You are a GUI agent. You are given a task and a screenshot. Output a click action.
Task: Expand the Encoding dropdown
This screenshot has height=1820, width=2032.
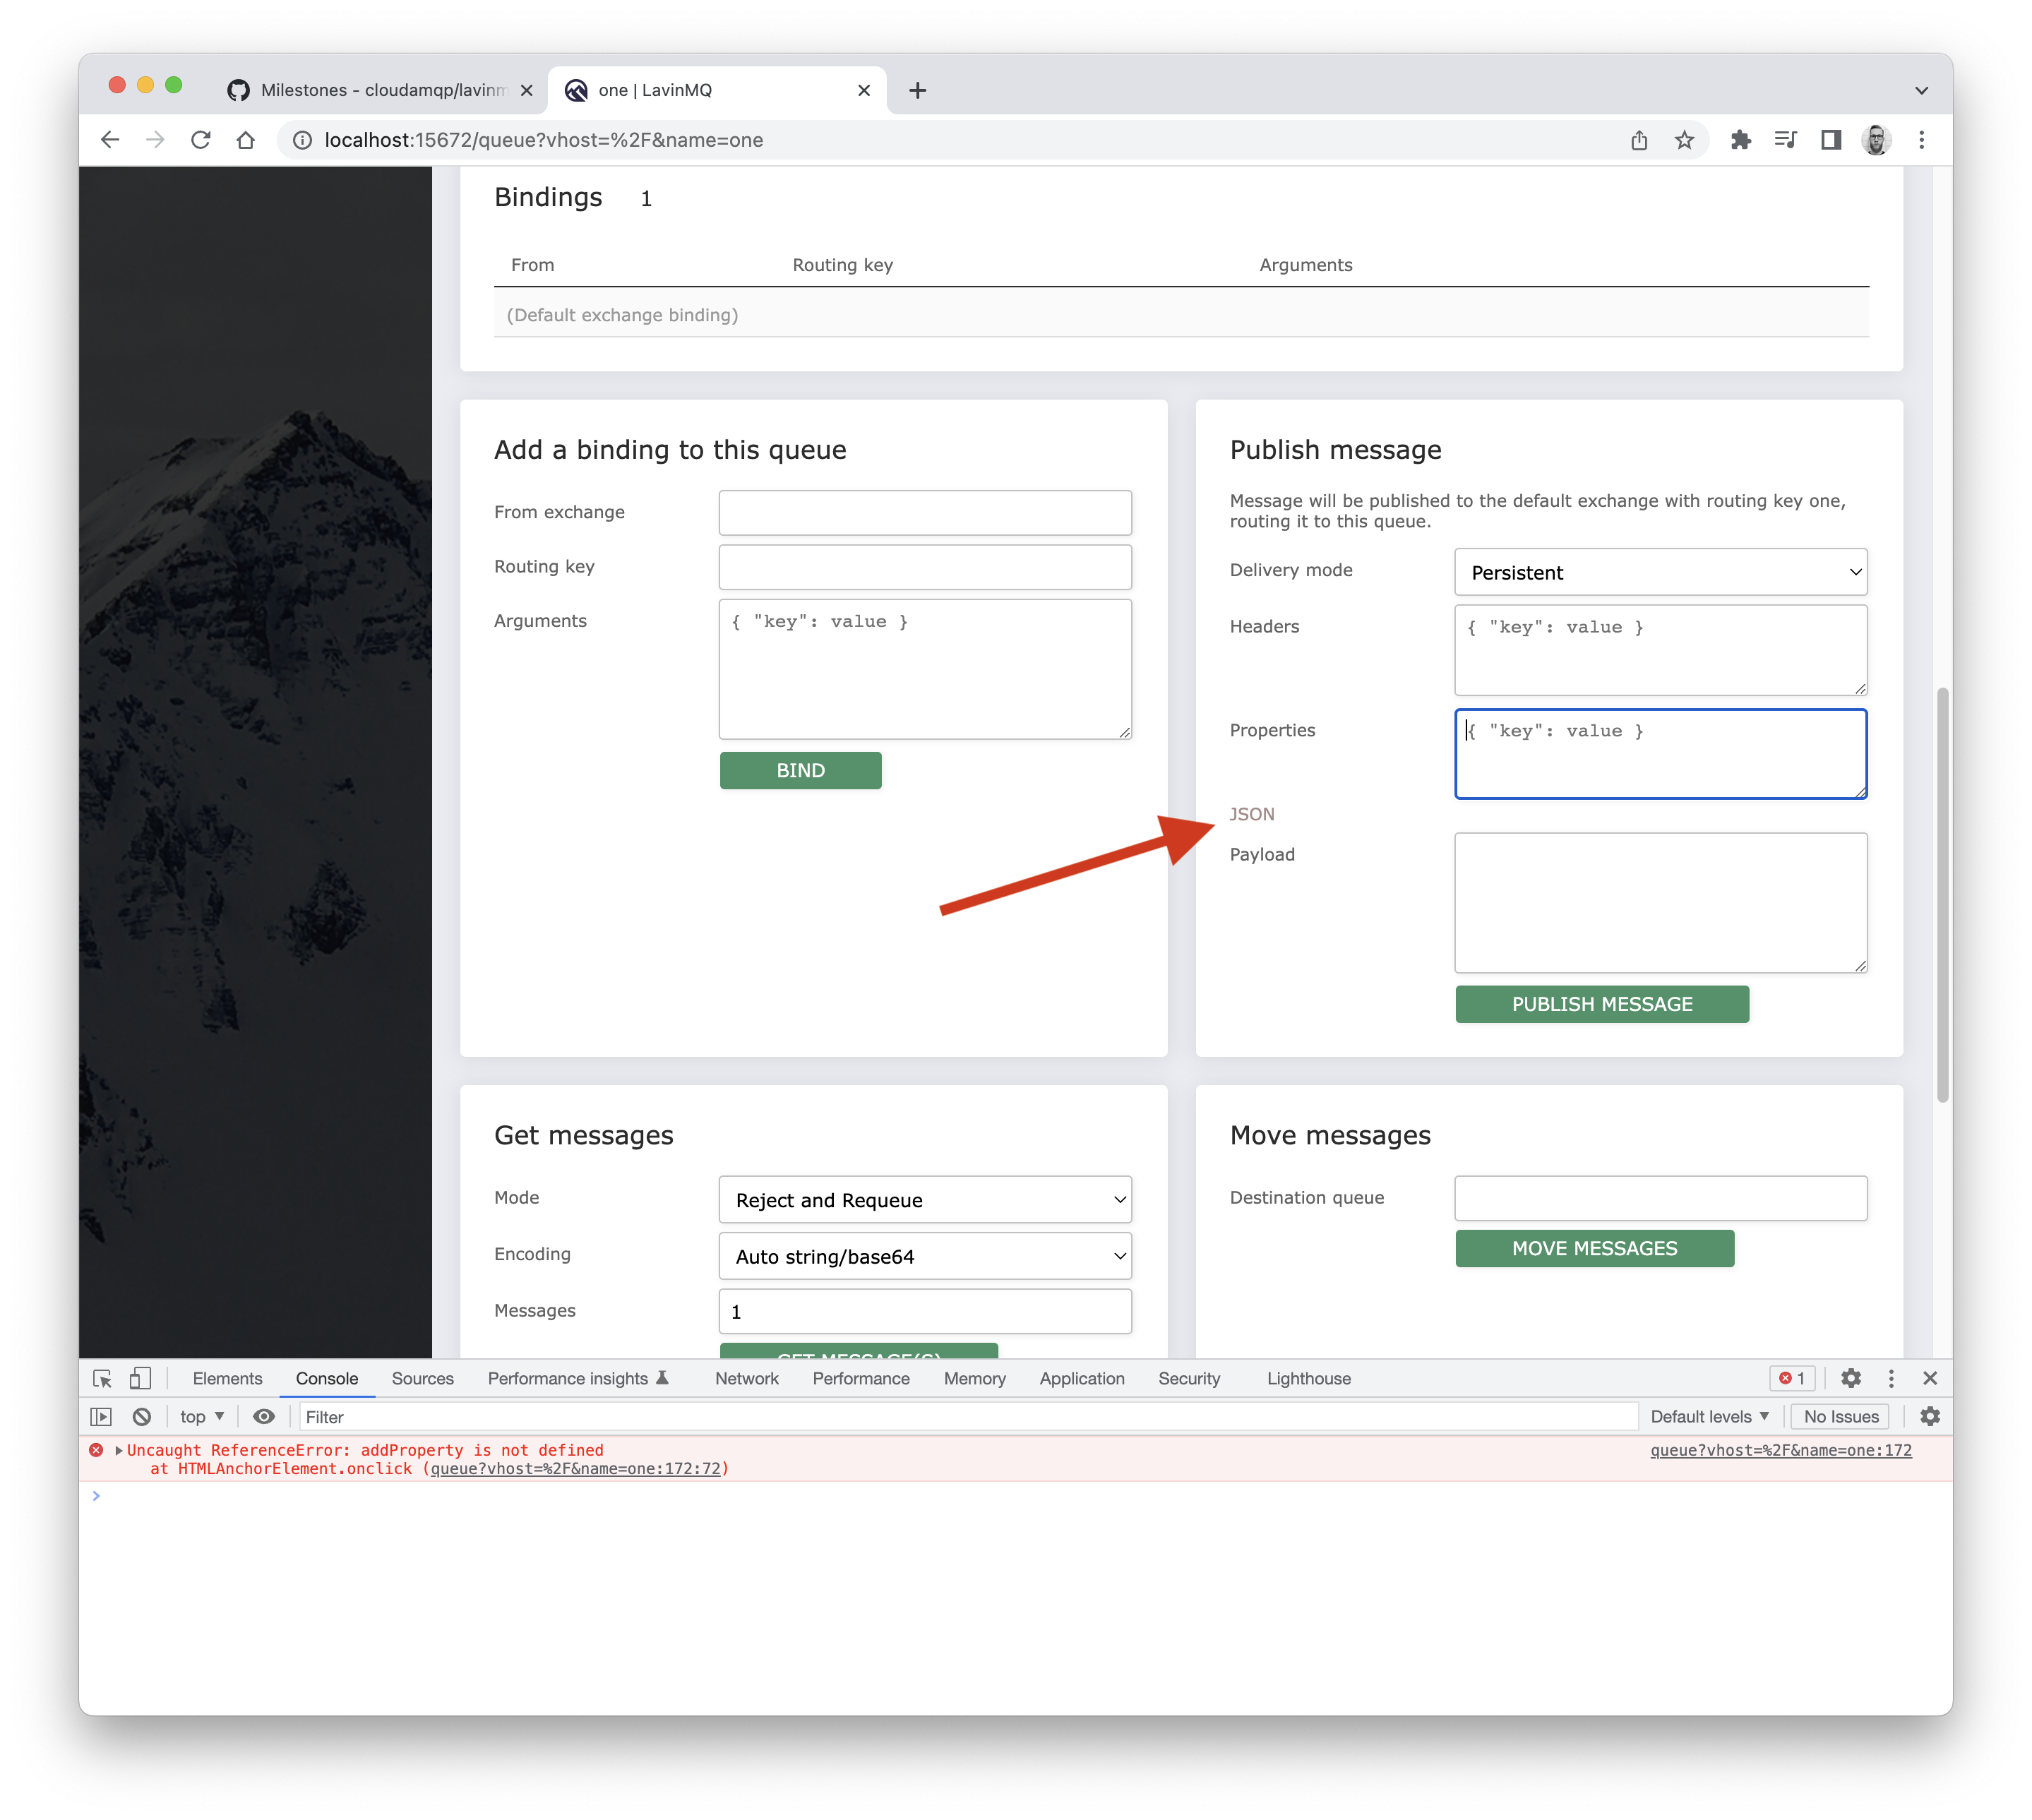coord(925,1256)
